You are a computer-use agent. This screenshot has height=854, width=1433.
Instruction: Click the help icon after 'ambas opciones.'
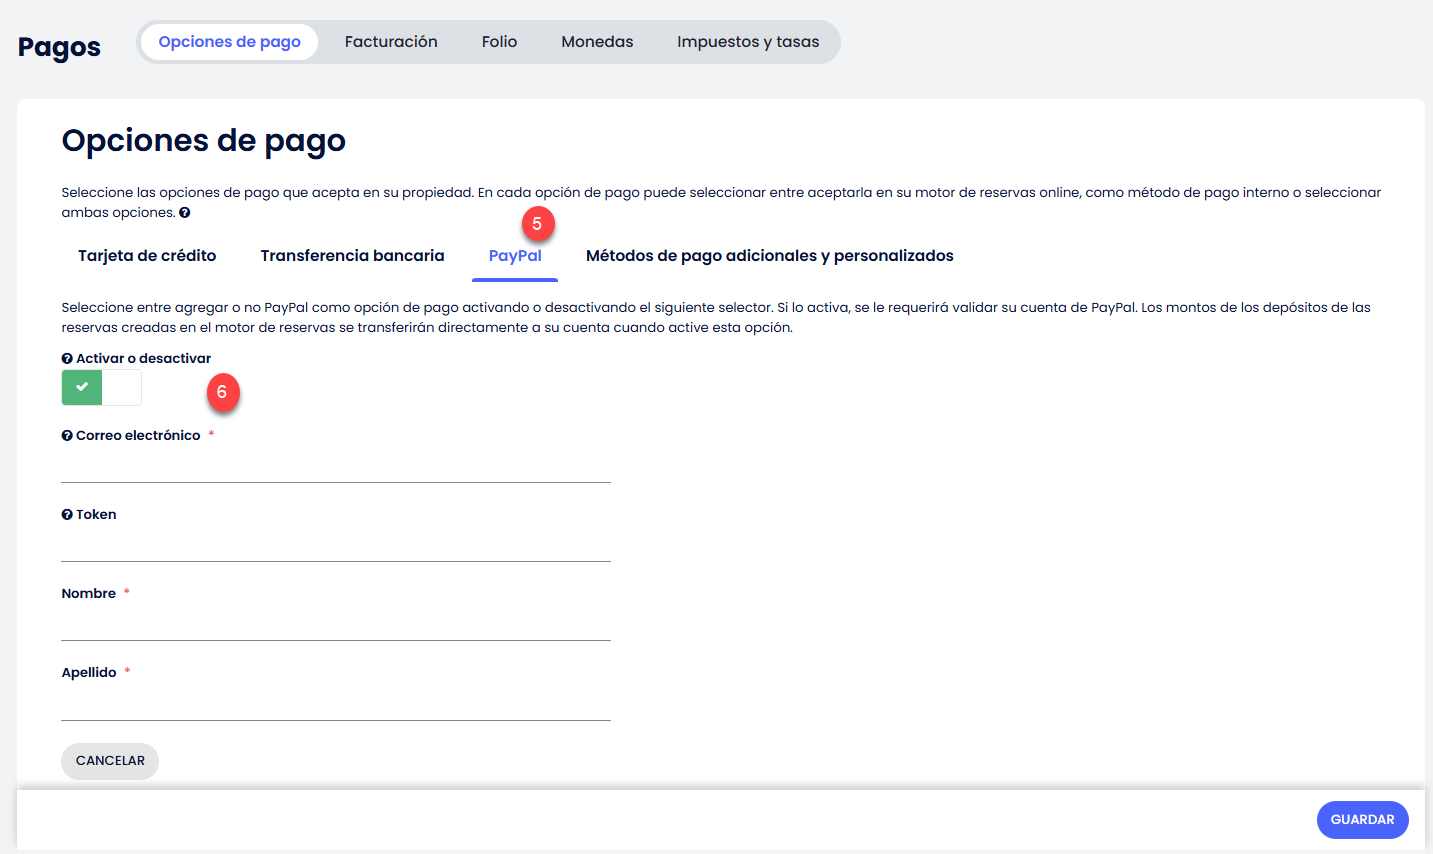coord(184,213)
